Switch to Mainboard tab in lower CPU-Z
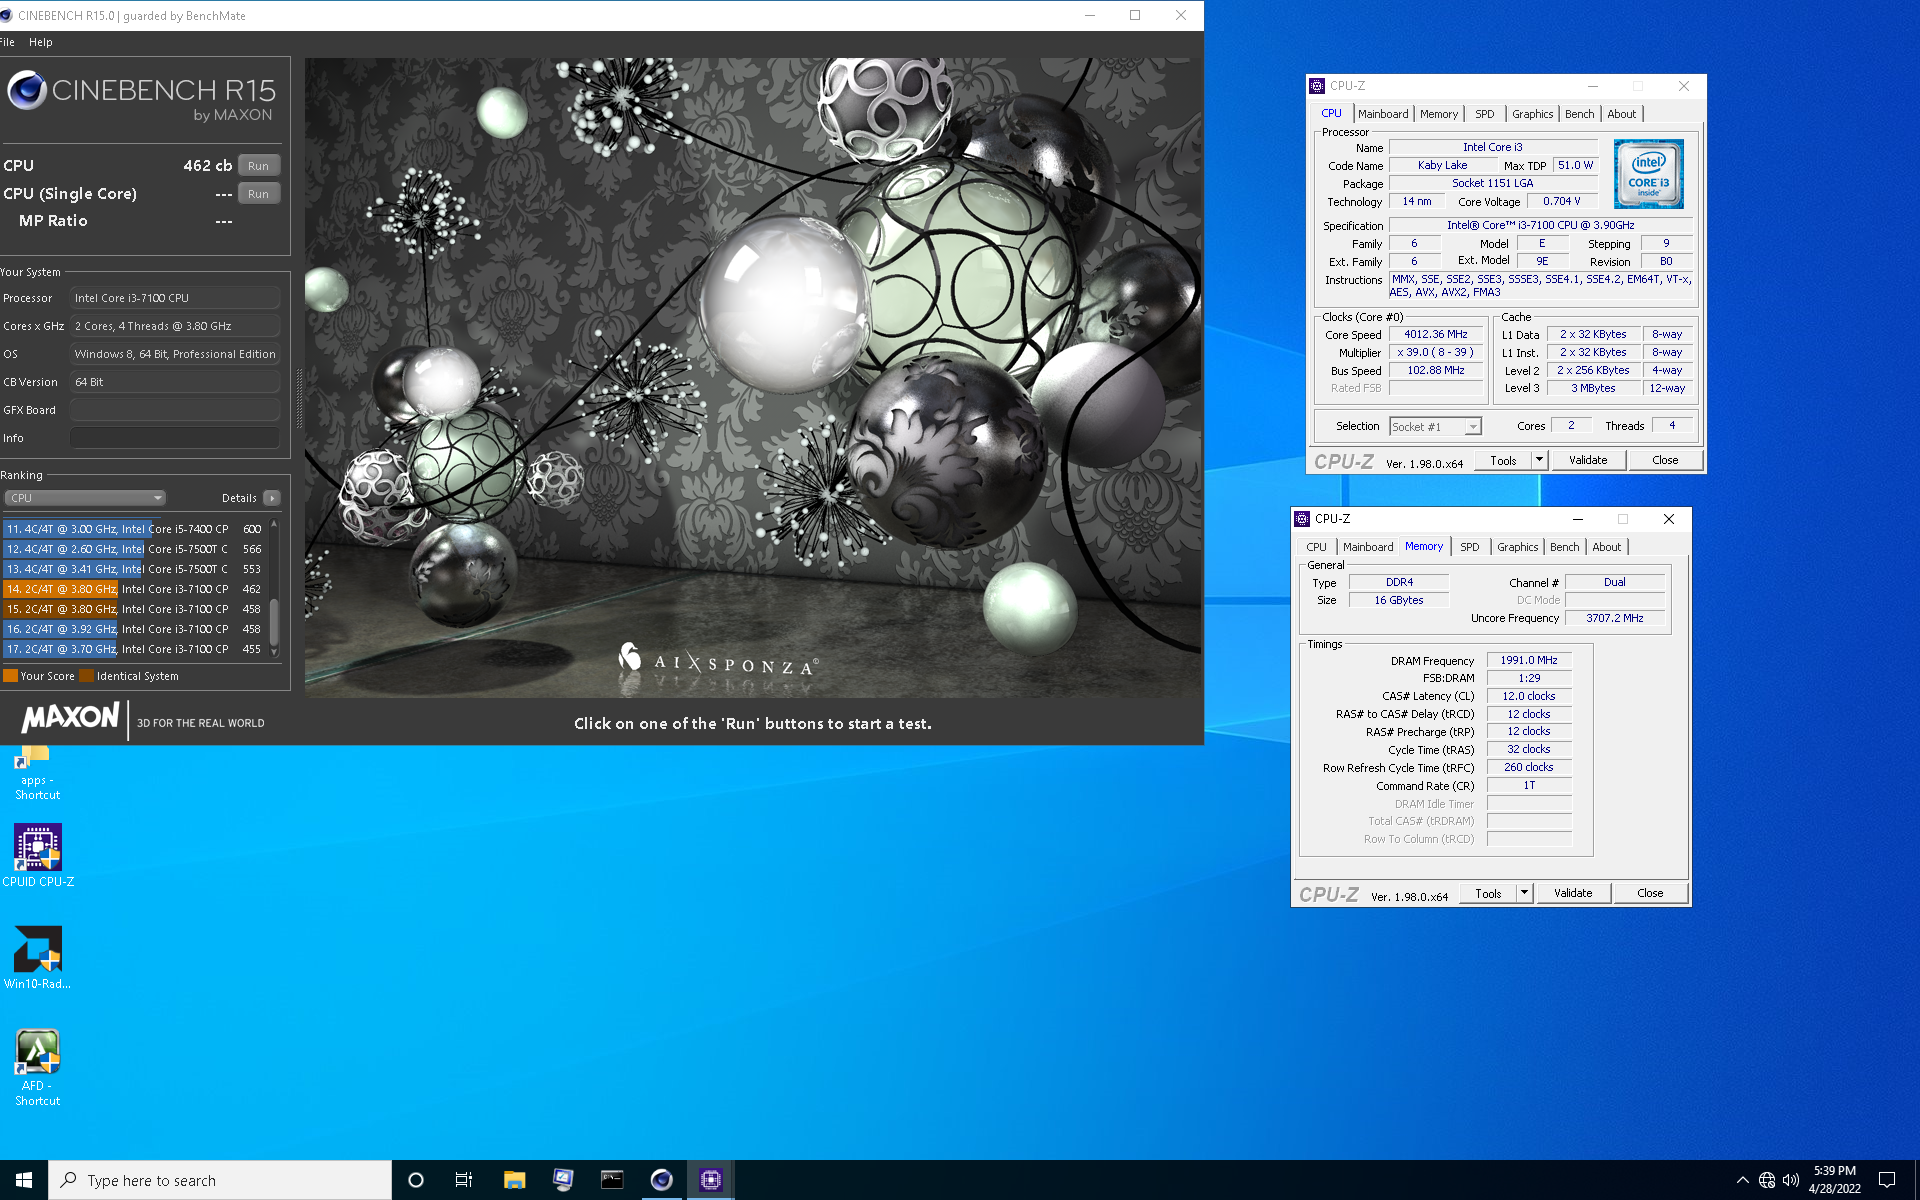 (x=1368, y=547)
